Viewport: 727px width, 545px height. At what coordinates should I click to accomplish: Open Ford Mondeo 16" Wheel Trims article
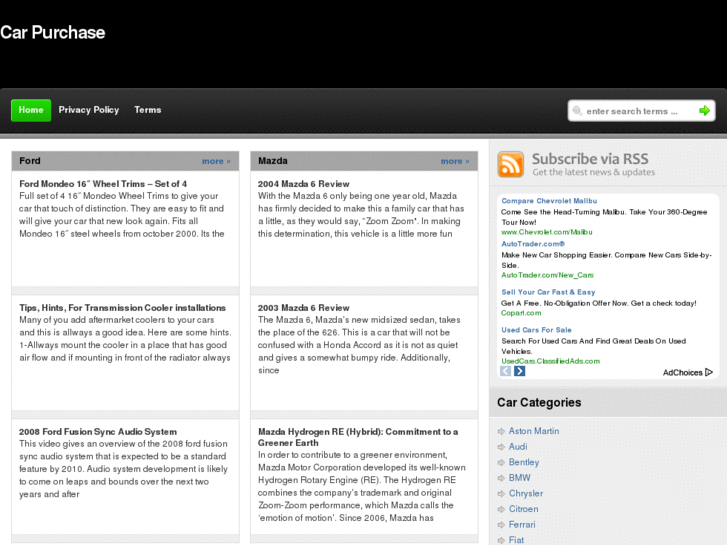coord(103,184)
